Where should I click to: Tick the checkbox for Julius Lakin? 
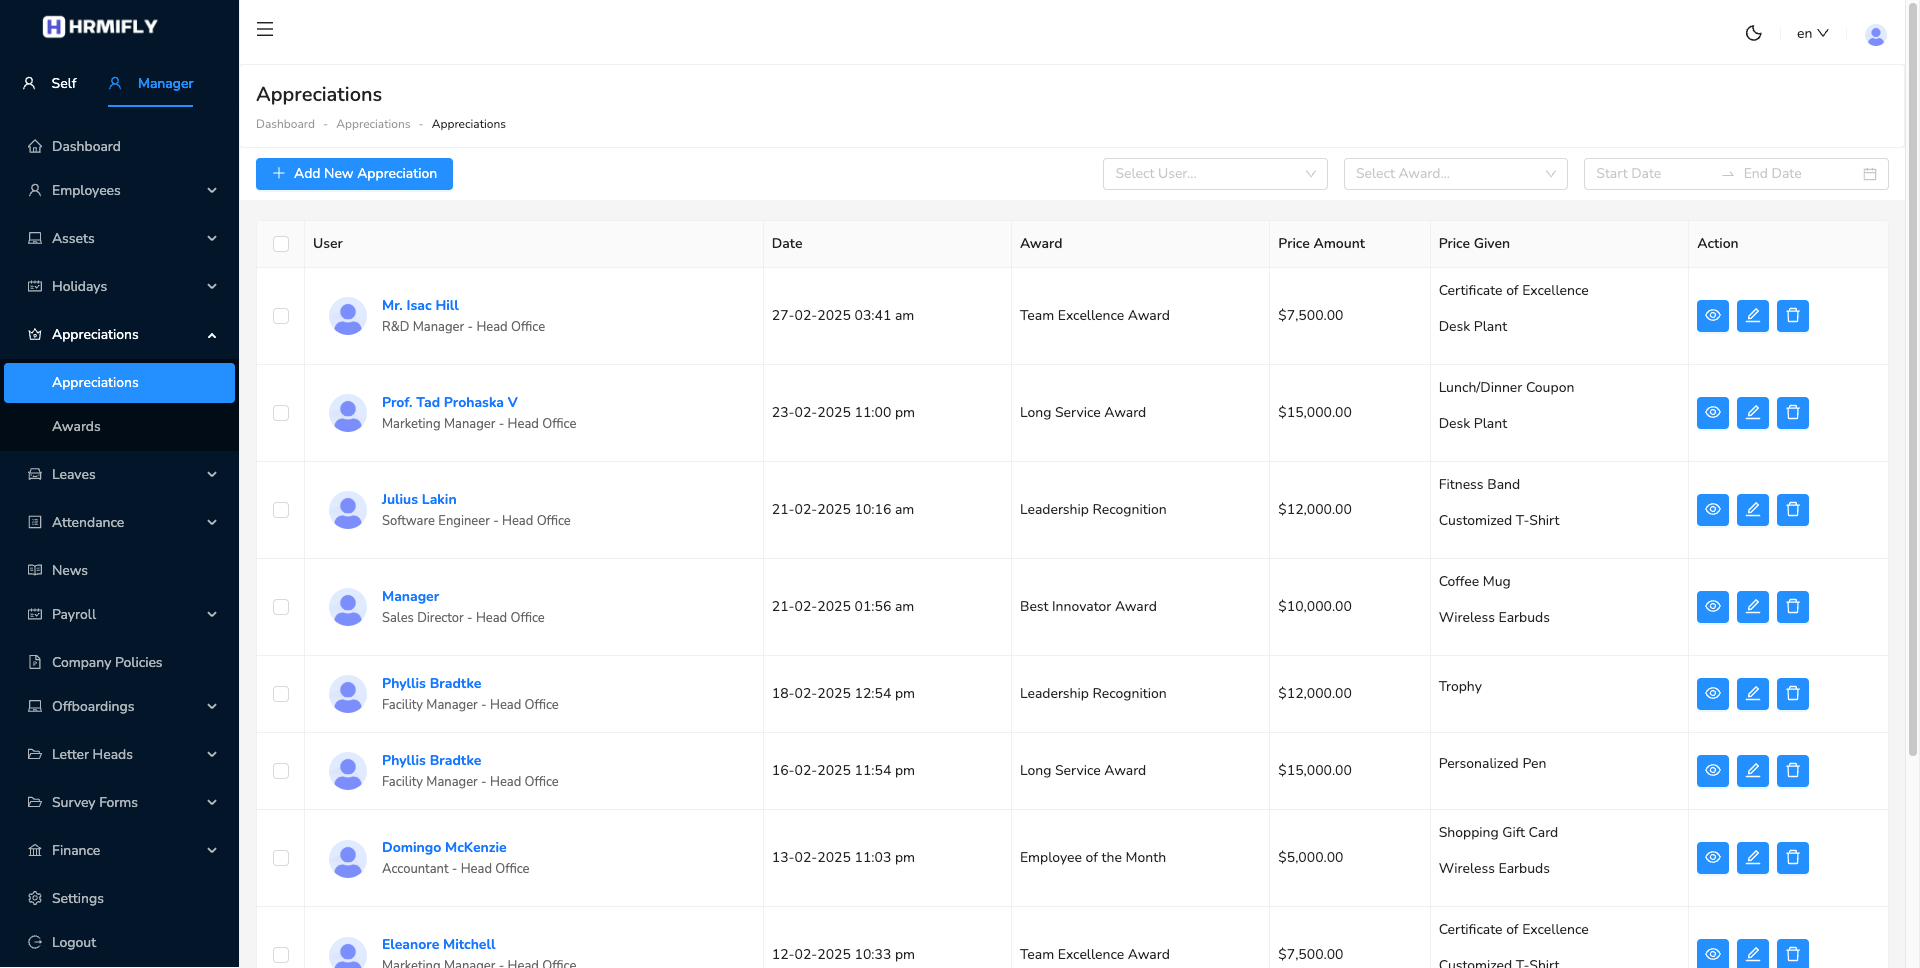coord(281,510)
